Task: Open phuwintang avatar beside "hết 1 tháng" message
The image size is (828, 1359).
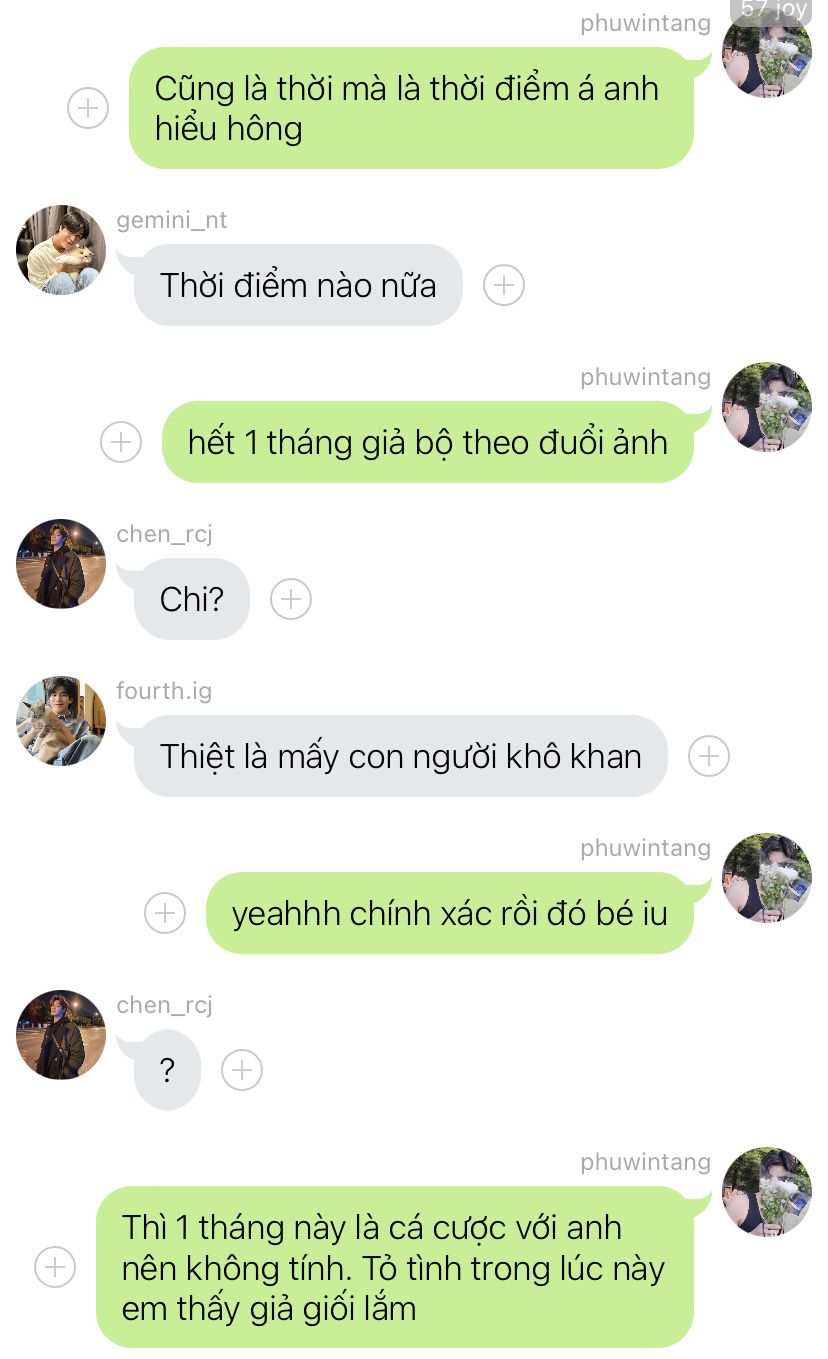Action: pos(767,407)
